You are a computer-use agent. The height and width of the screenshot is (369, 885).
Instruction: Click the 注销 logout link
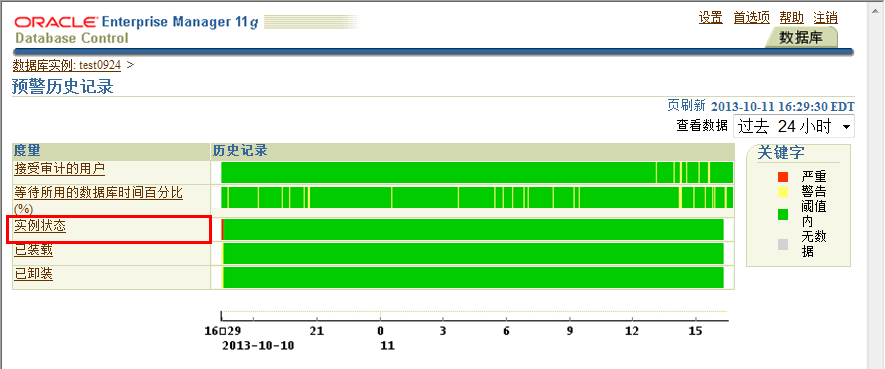(825, 17)
